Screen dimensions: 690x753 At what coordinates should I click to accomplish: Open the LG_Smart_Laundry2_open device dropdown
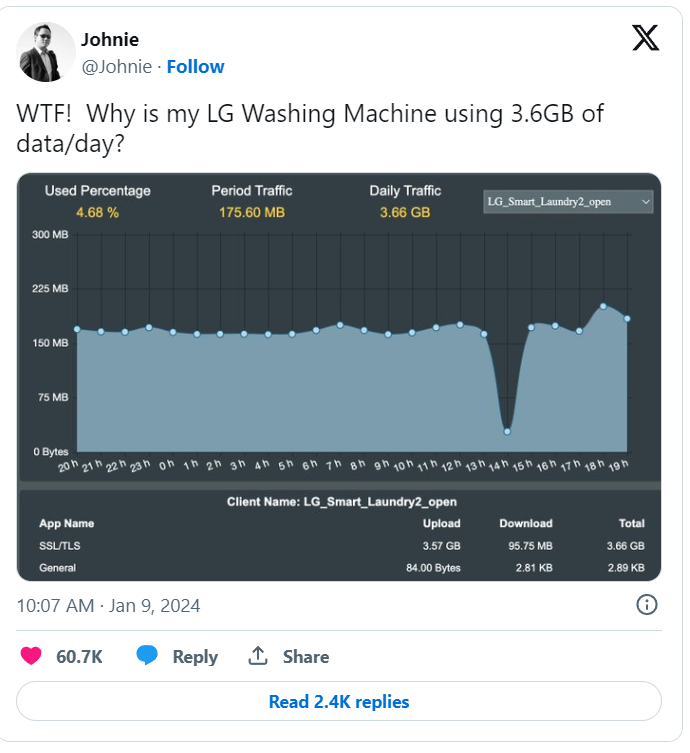tap(568, 202)
